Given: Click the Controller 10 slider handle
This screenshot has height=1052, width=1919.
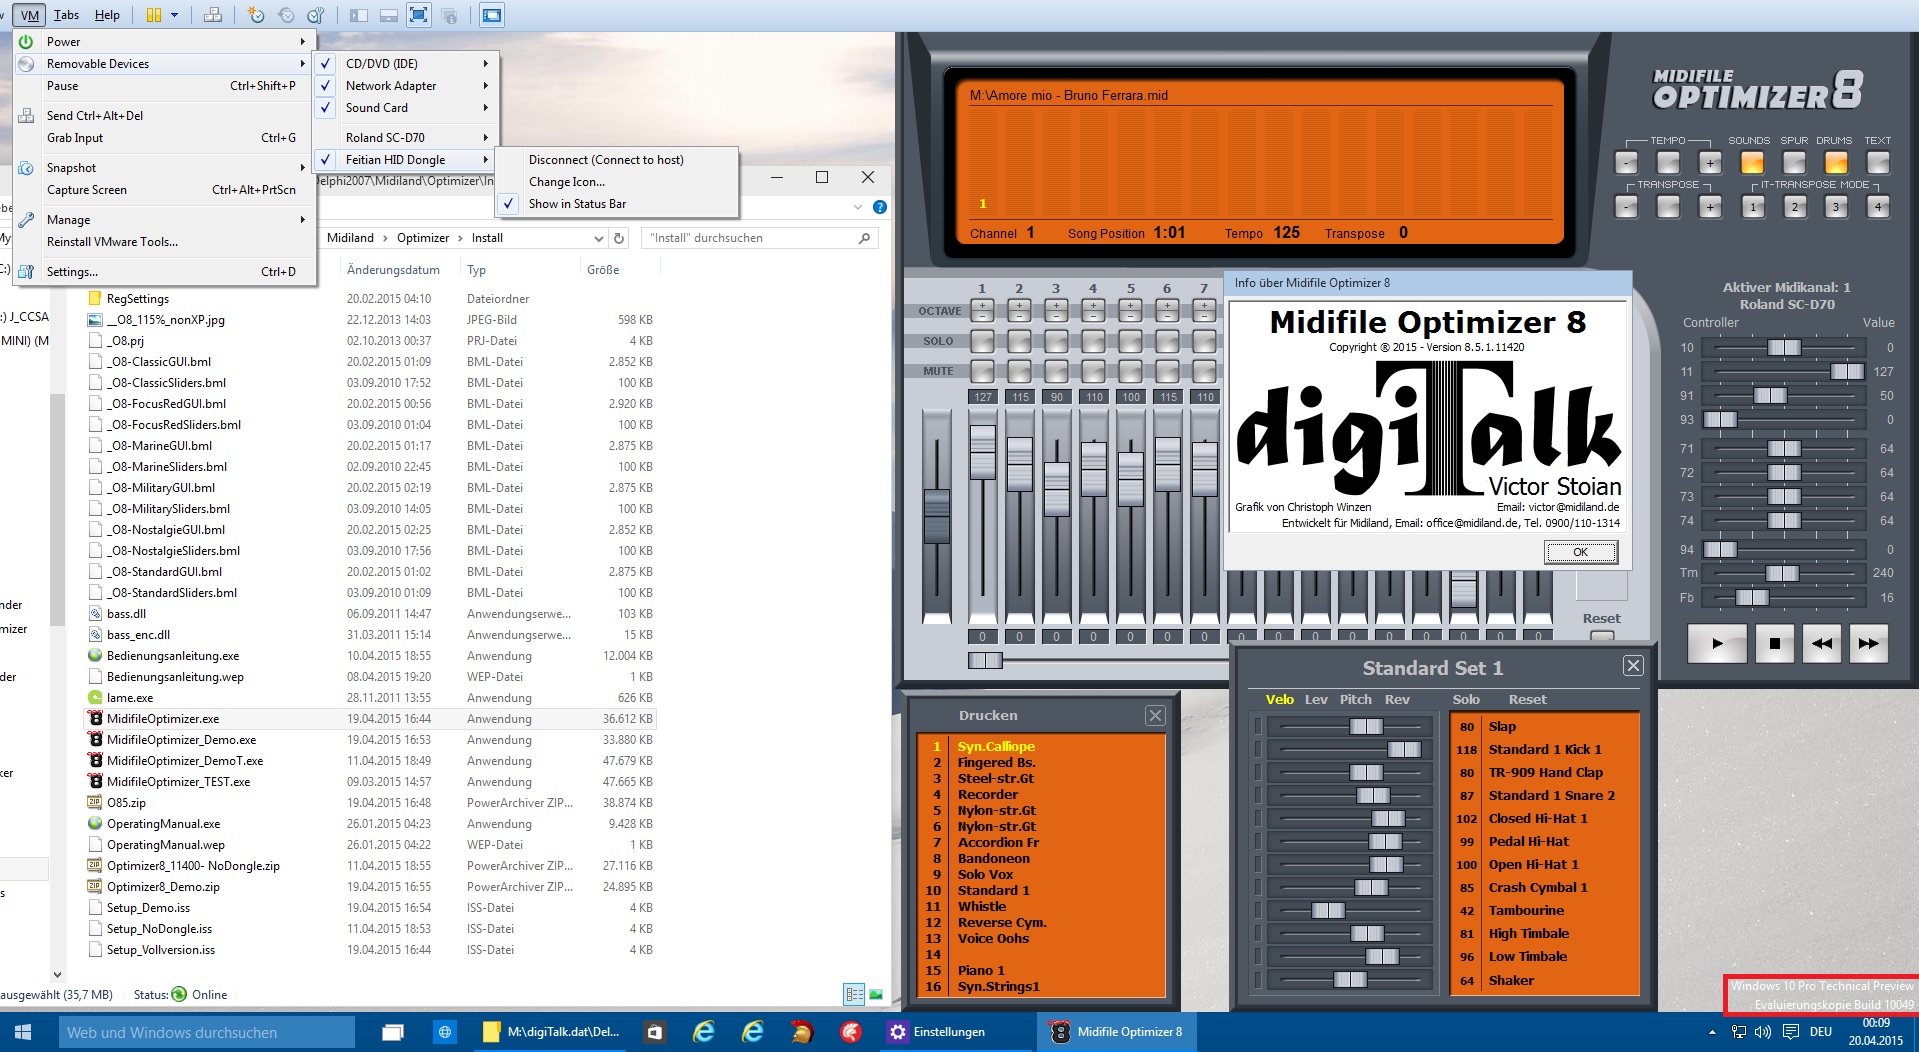Looking at the screenshot, I should click(x=1783, y=348).
